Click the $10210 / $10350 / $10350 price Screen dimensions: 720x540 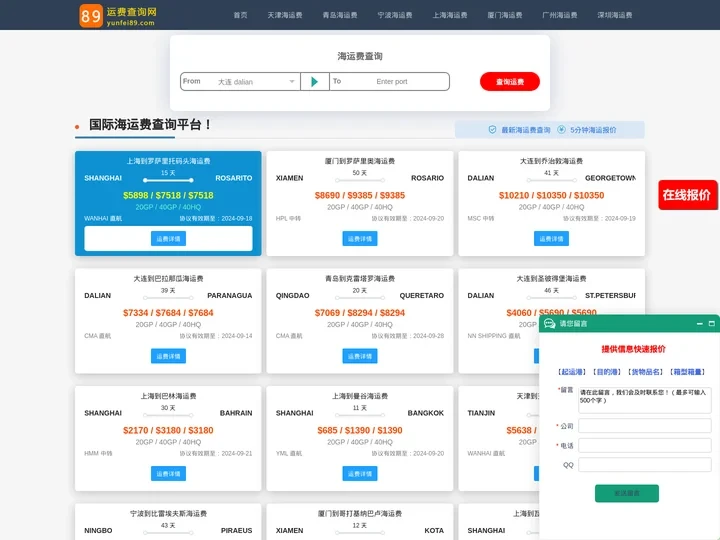coord(551,196)
